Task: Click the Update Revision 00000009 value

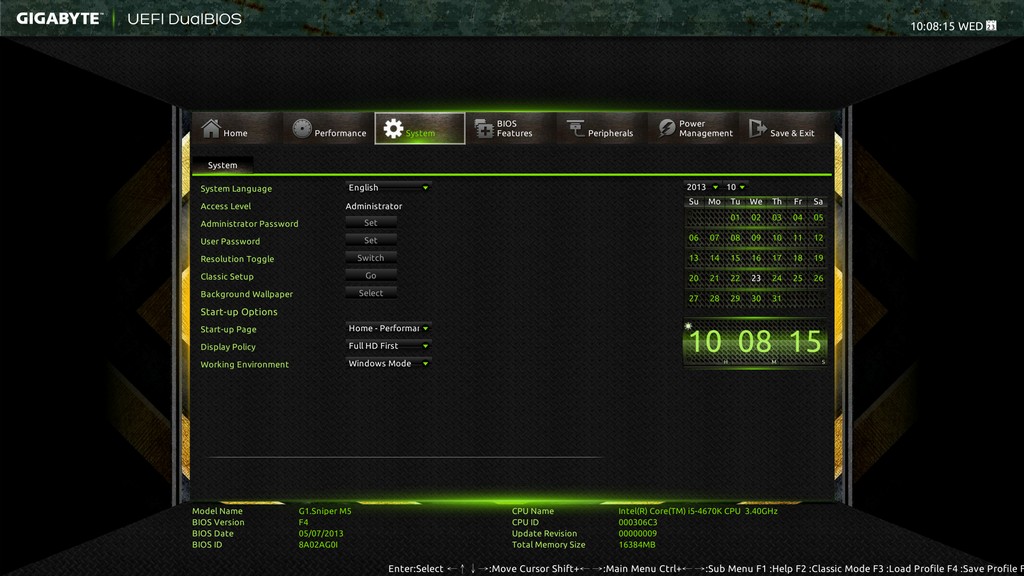Action: (637, 533)
